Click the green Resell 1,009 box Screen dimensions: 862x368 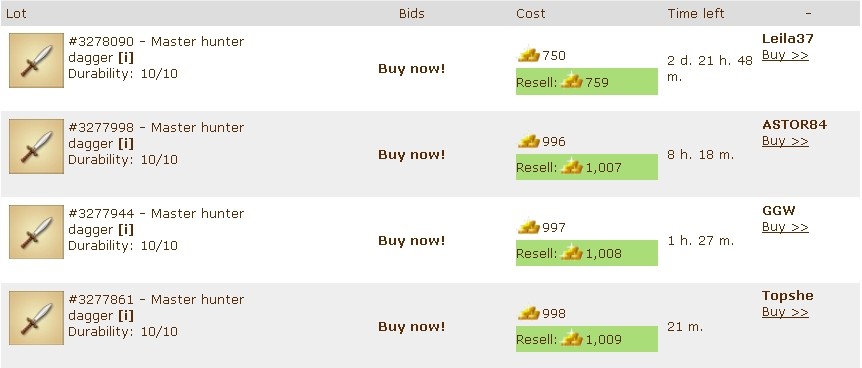pyautogui.click(x=587, y=339)
